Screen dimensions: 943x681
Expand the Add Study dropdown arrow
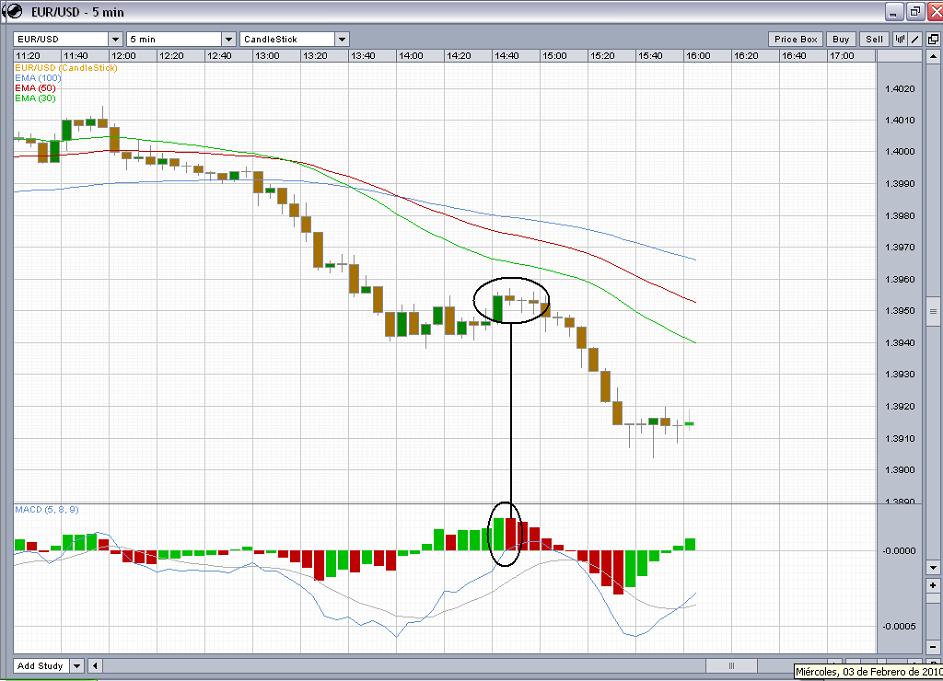click(78, 666)
